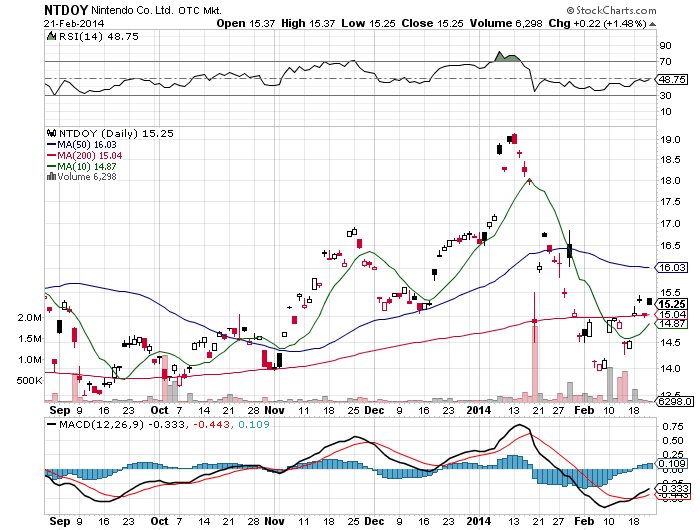Click the NTDOY candlestick legend icon

[51, 133]
